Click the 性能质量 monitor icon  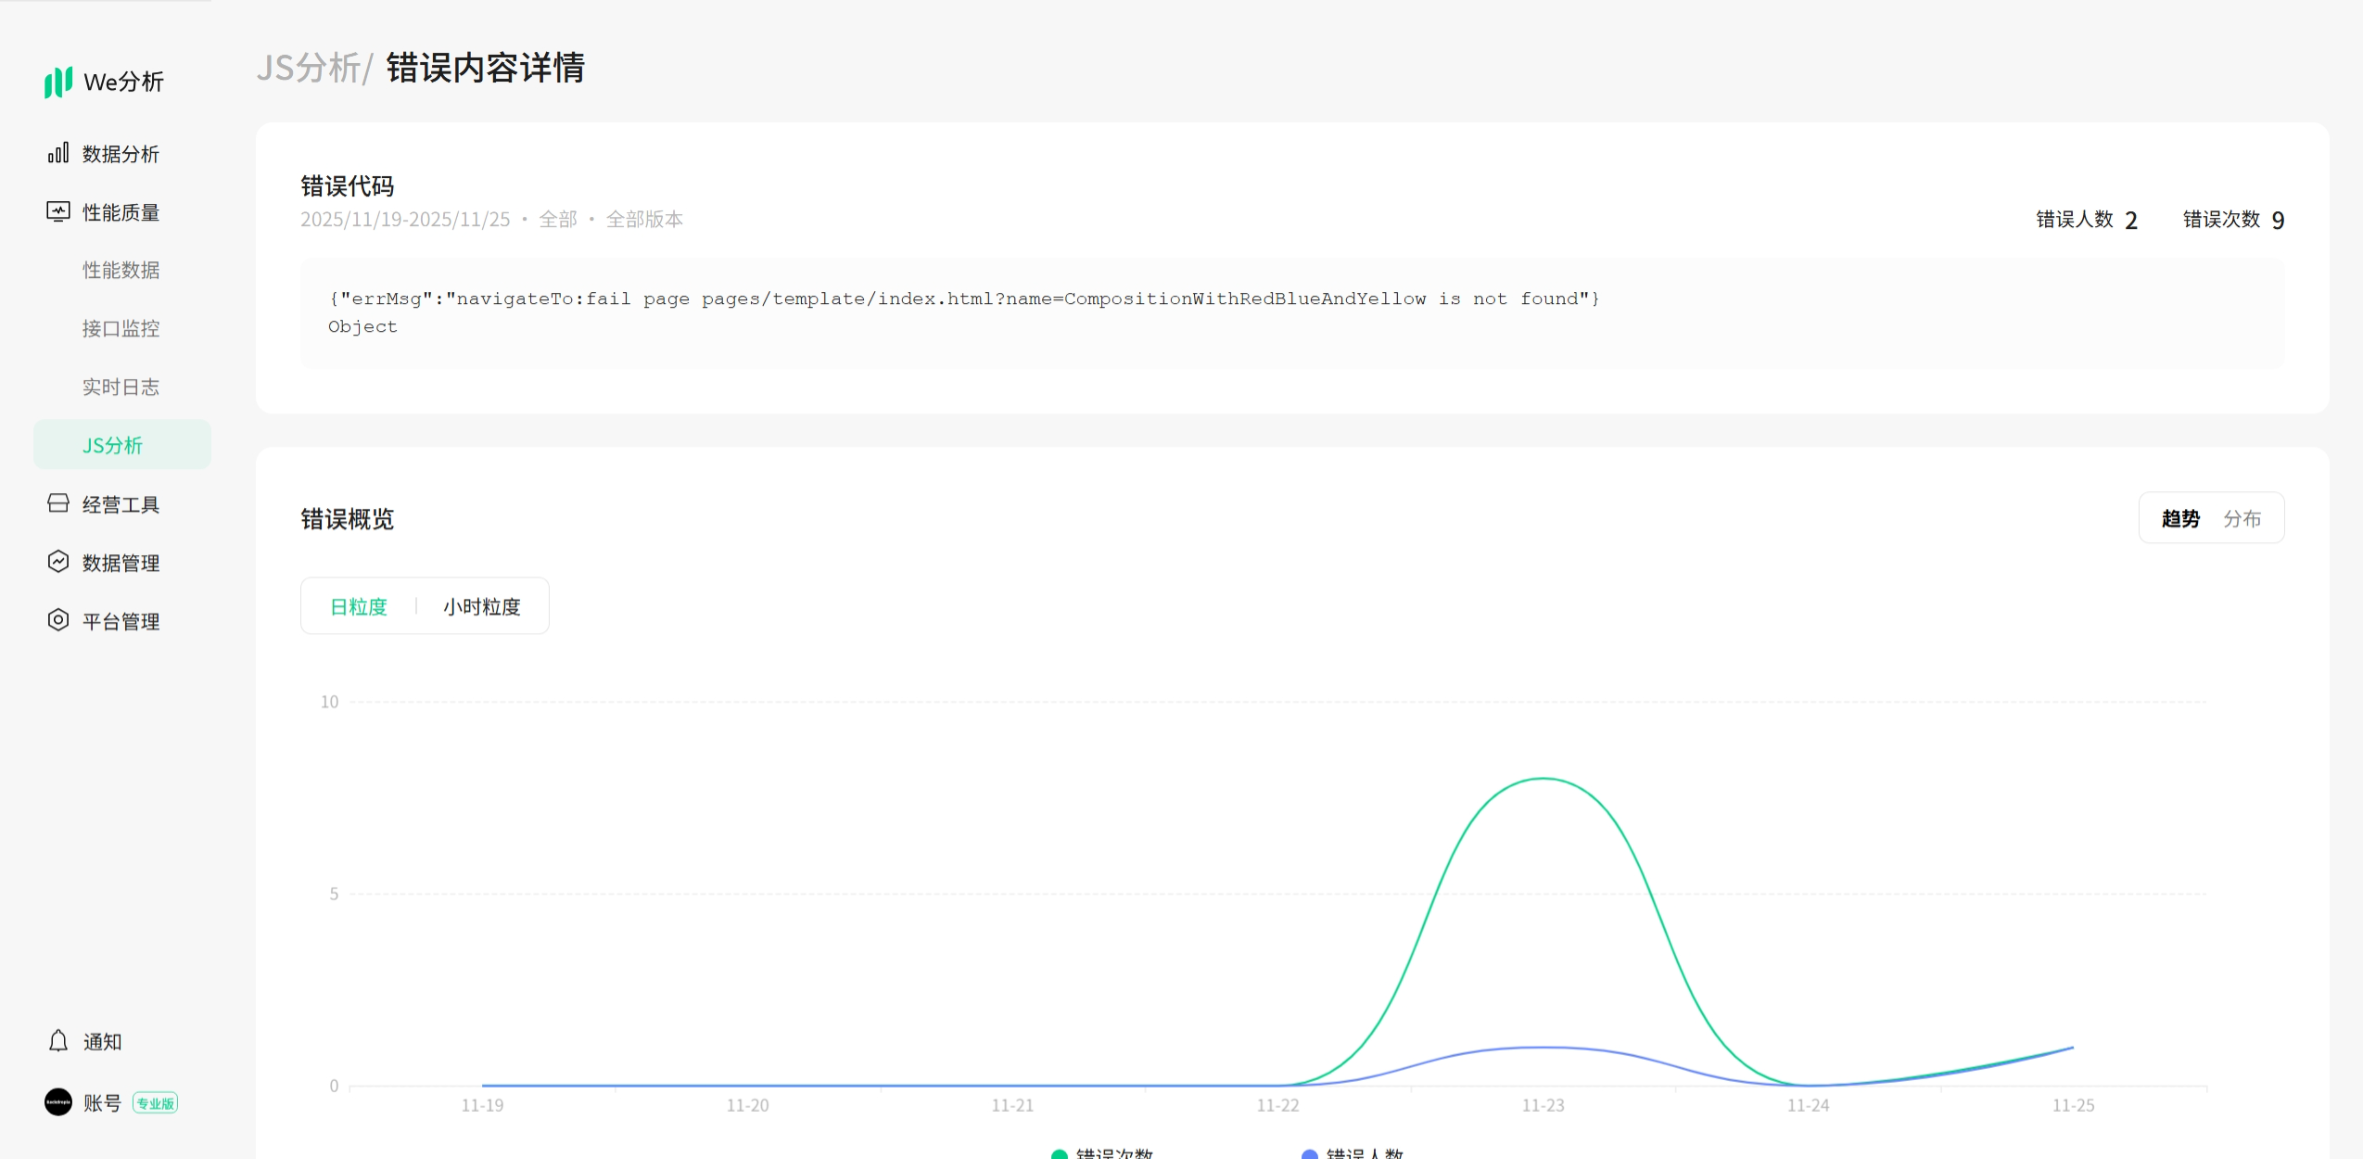pyautogui.click(x=58, y=212)
